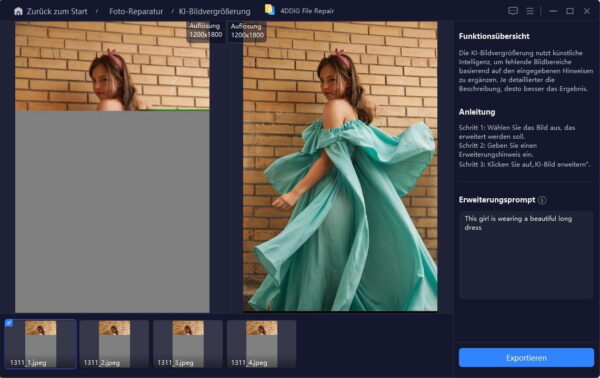
Task: Click into the Erweiterungsprompt text field
Action: 526,254
